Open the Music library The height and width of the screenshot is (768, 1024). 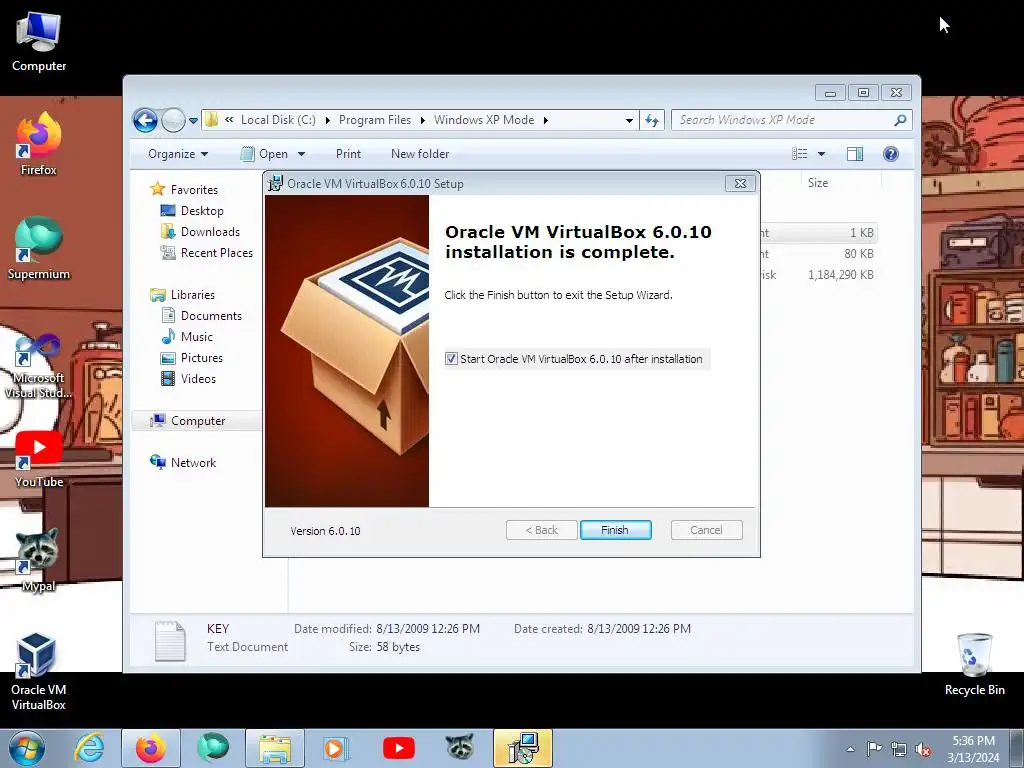(x=197, y=336)
